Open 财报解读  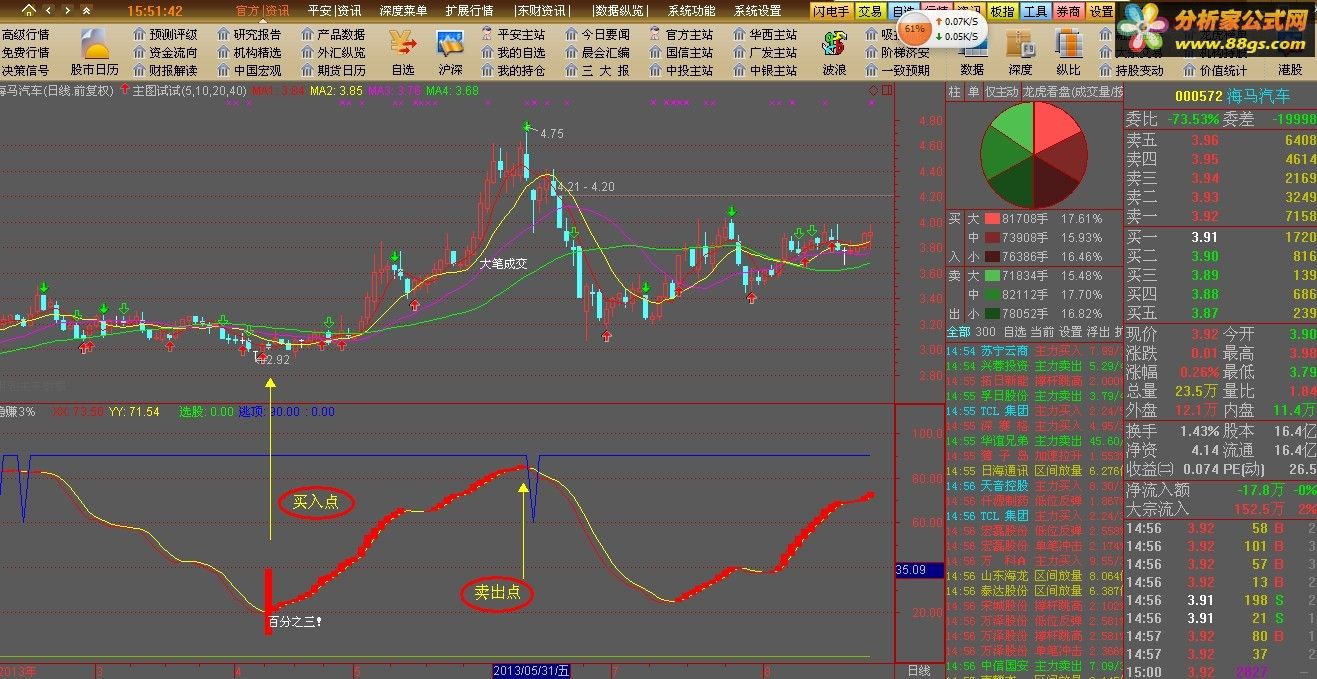coord(166,70)
